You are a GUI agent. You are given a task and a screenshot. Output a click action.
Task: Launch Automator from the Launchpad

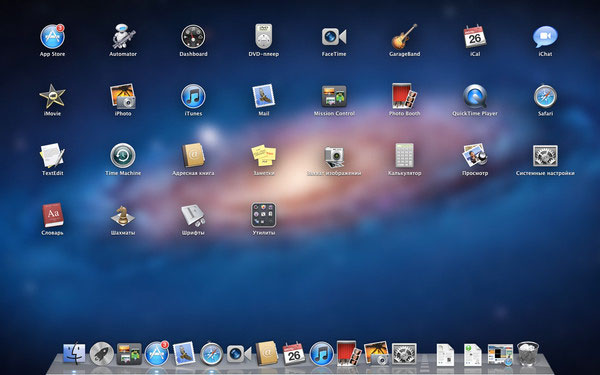(x=123, y=37)
